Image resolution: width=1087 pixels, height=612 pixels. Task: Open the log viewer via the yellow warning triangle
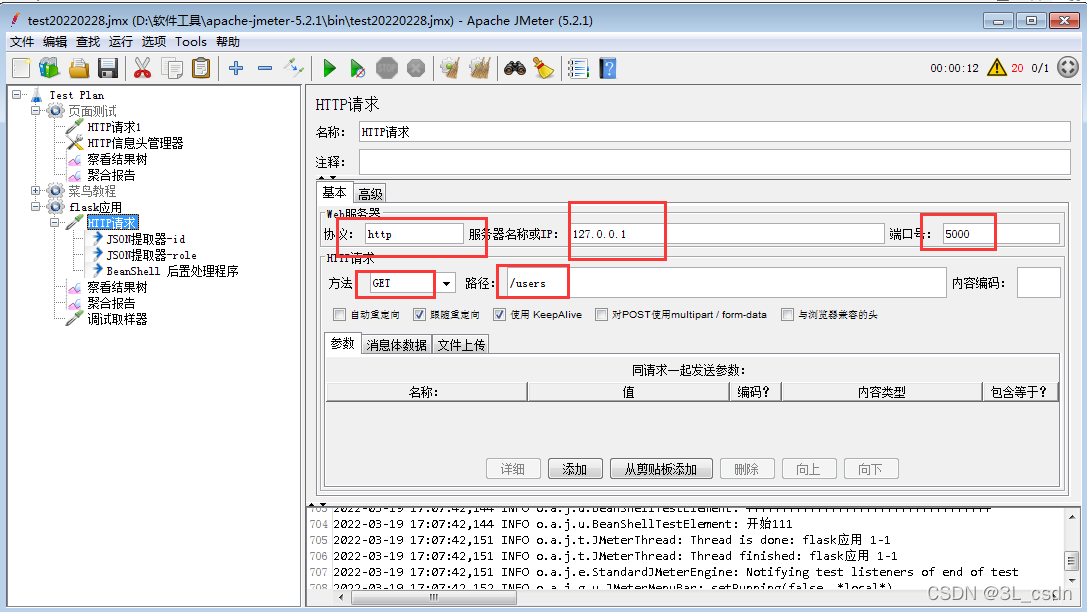pyautogui.click(x=996, y=67)
